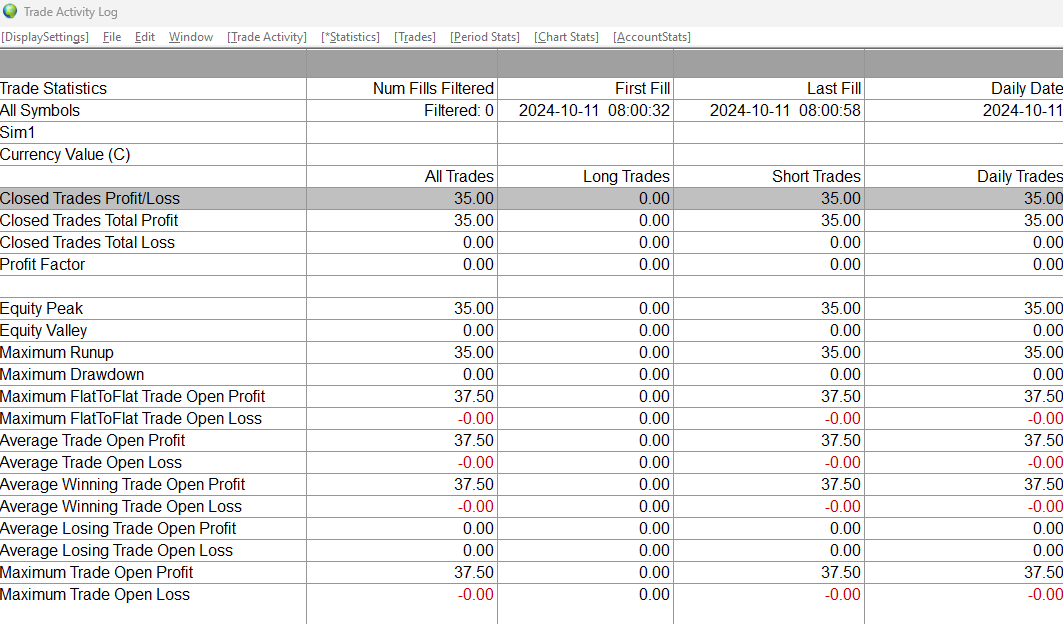Viewport: 1063px width, 624px height.
Task: Open the Edit menu
Action: (x=144, y=37)
